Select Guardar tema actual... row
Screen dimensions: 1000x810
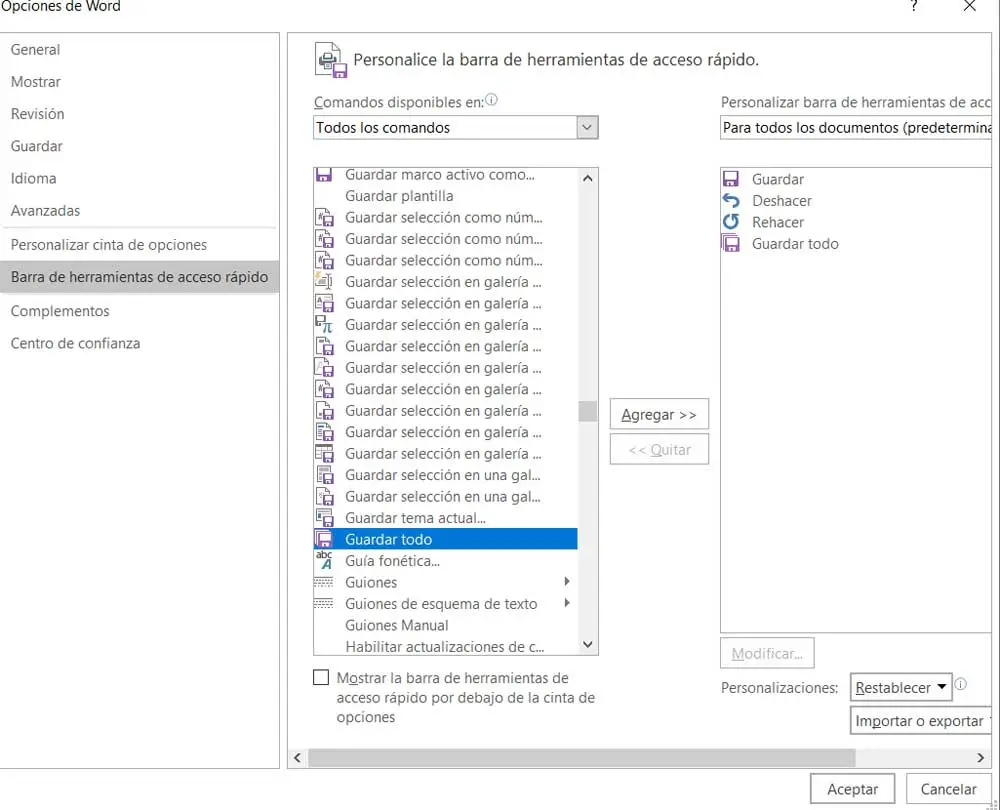[x=446, y=518]
